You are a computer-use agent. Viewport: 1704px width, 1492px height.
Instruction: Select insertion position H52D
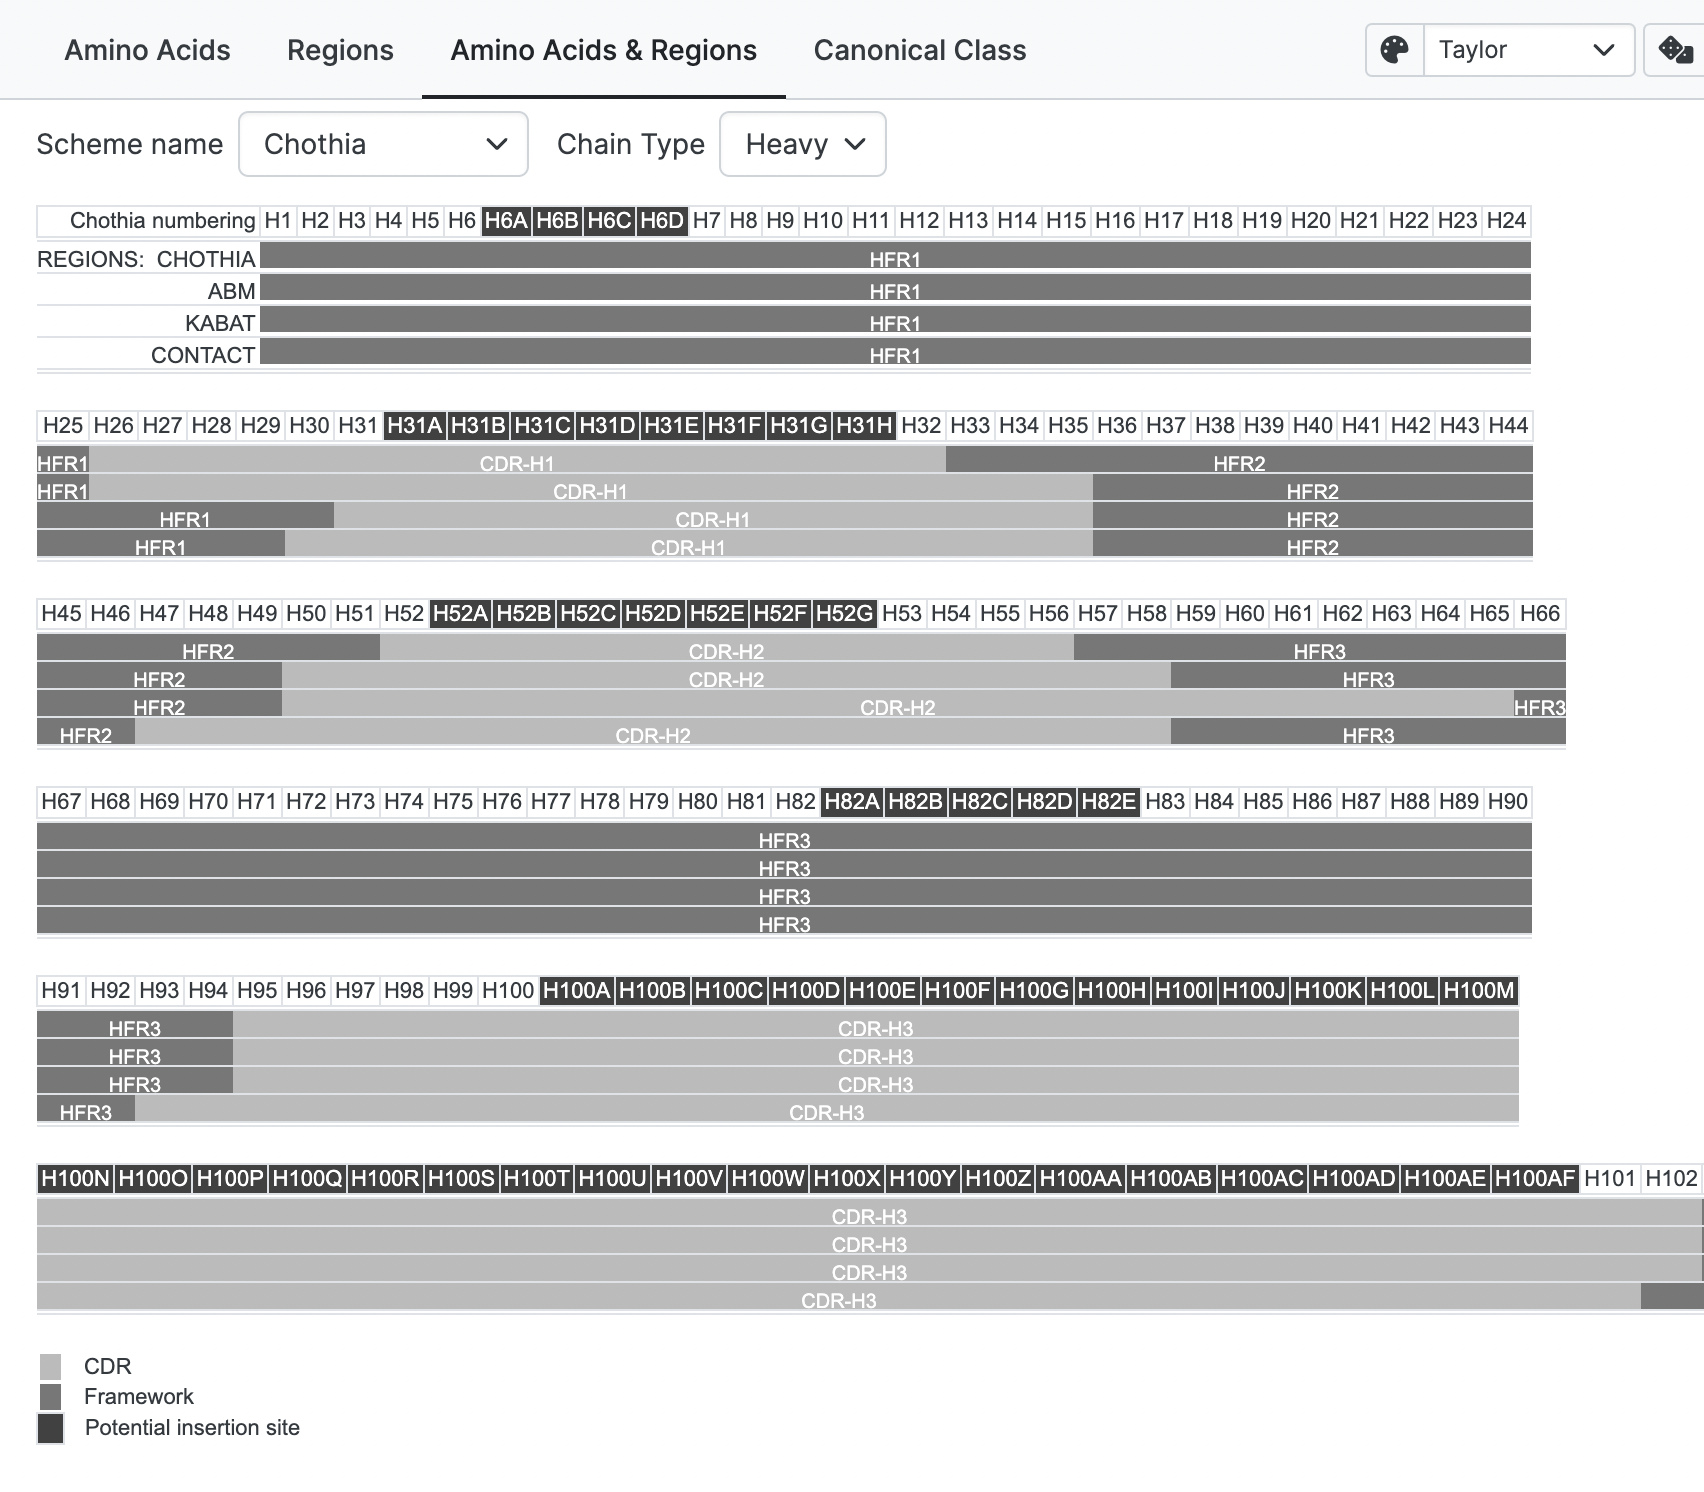(653, 613)
